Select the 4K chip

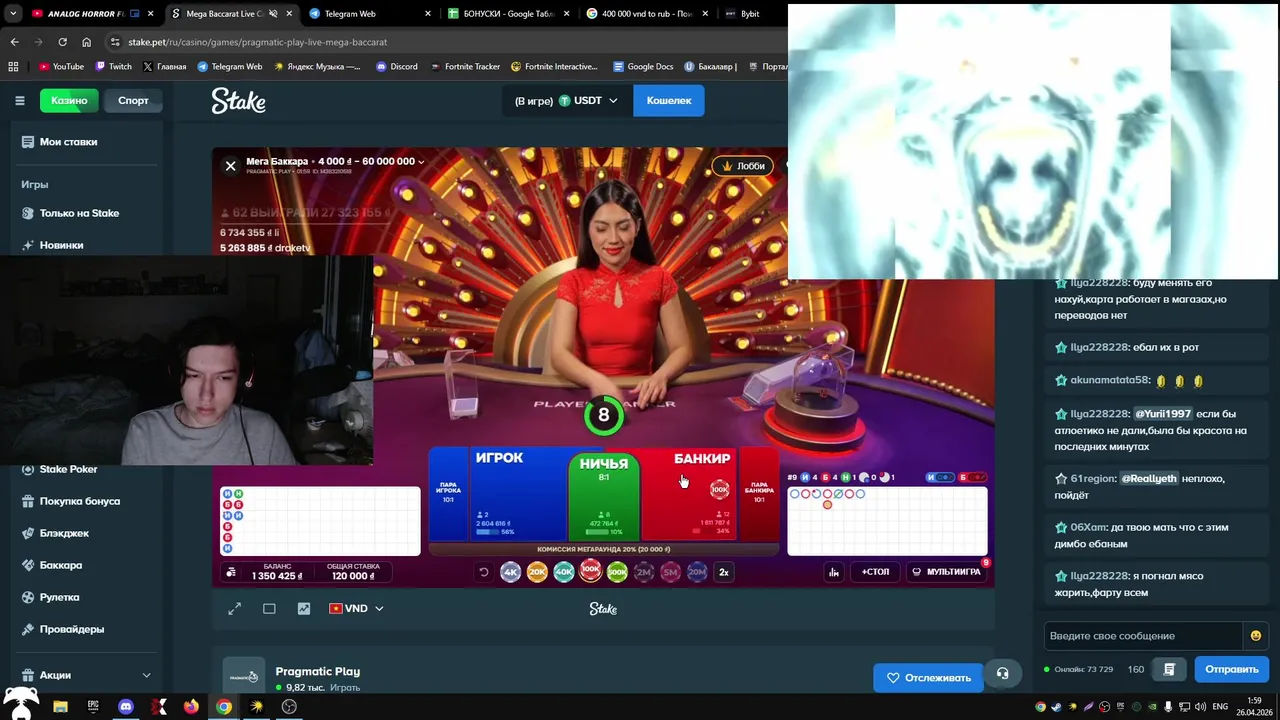[x=510, y=572]
